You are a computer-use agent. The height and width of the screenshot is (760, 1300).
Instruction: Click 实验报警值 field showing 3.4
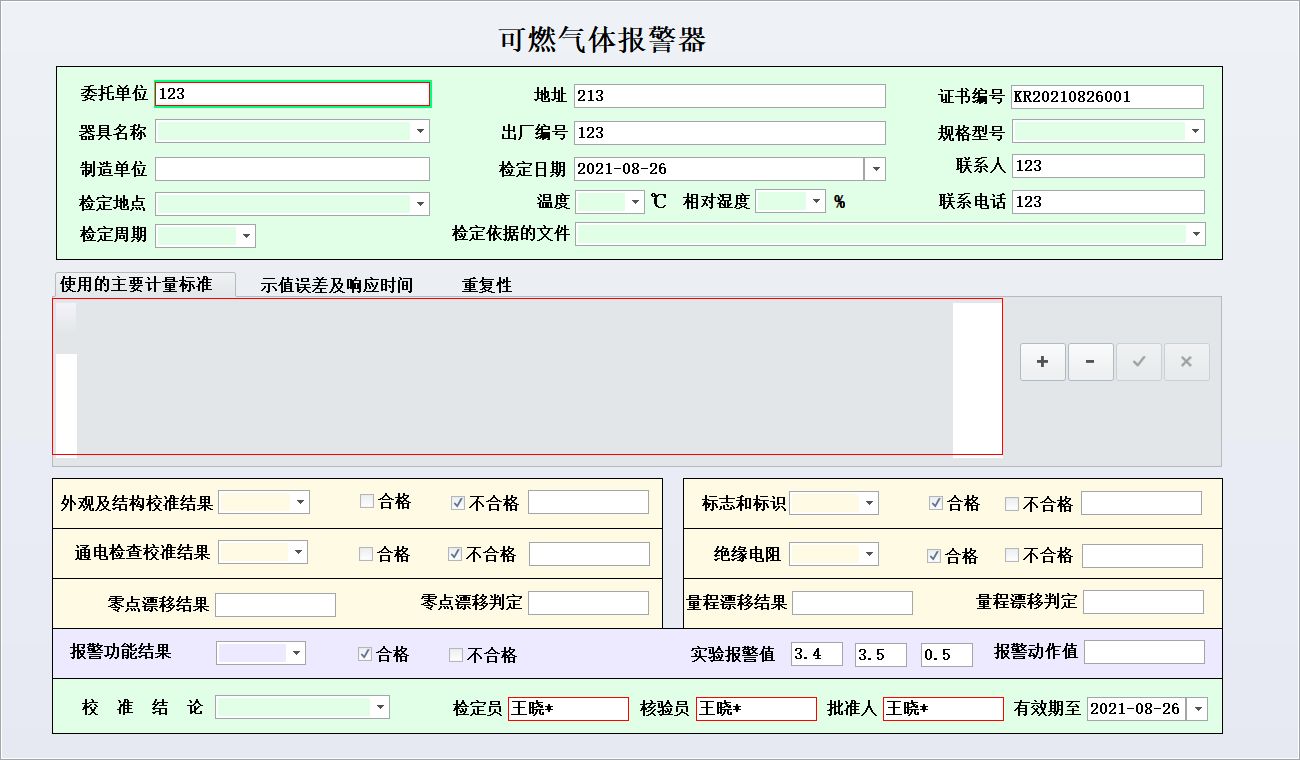(x=817, y=655)
